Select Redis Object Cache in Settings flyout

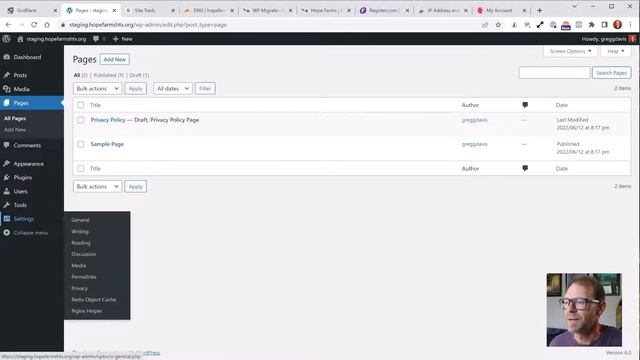tap(93, 300)
